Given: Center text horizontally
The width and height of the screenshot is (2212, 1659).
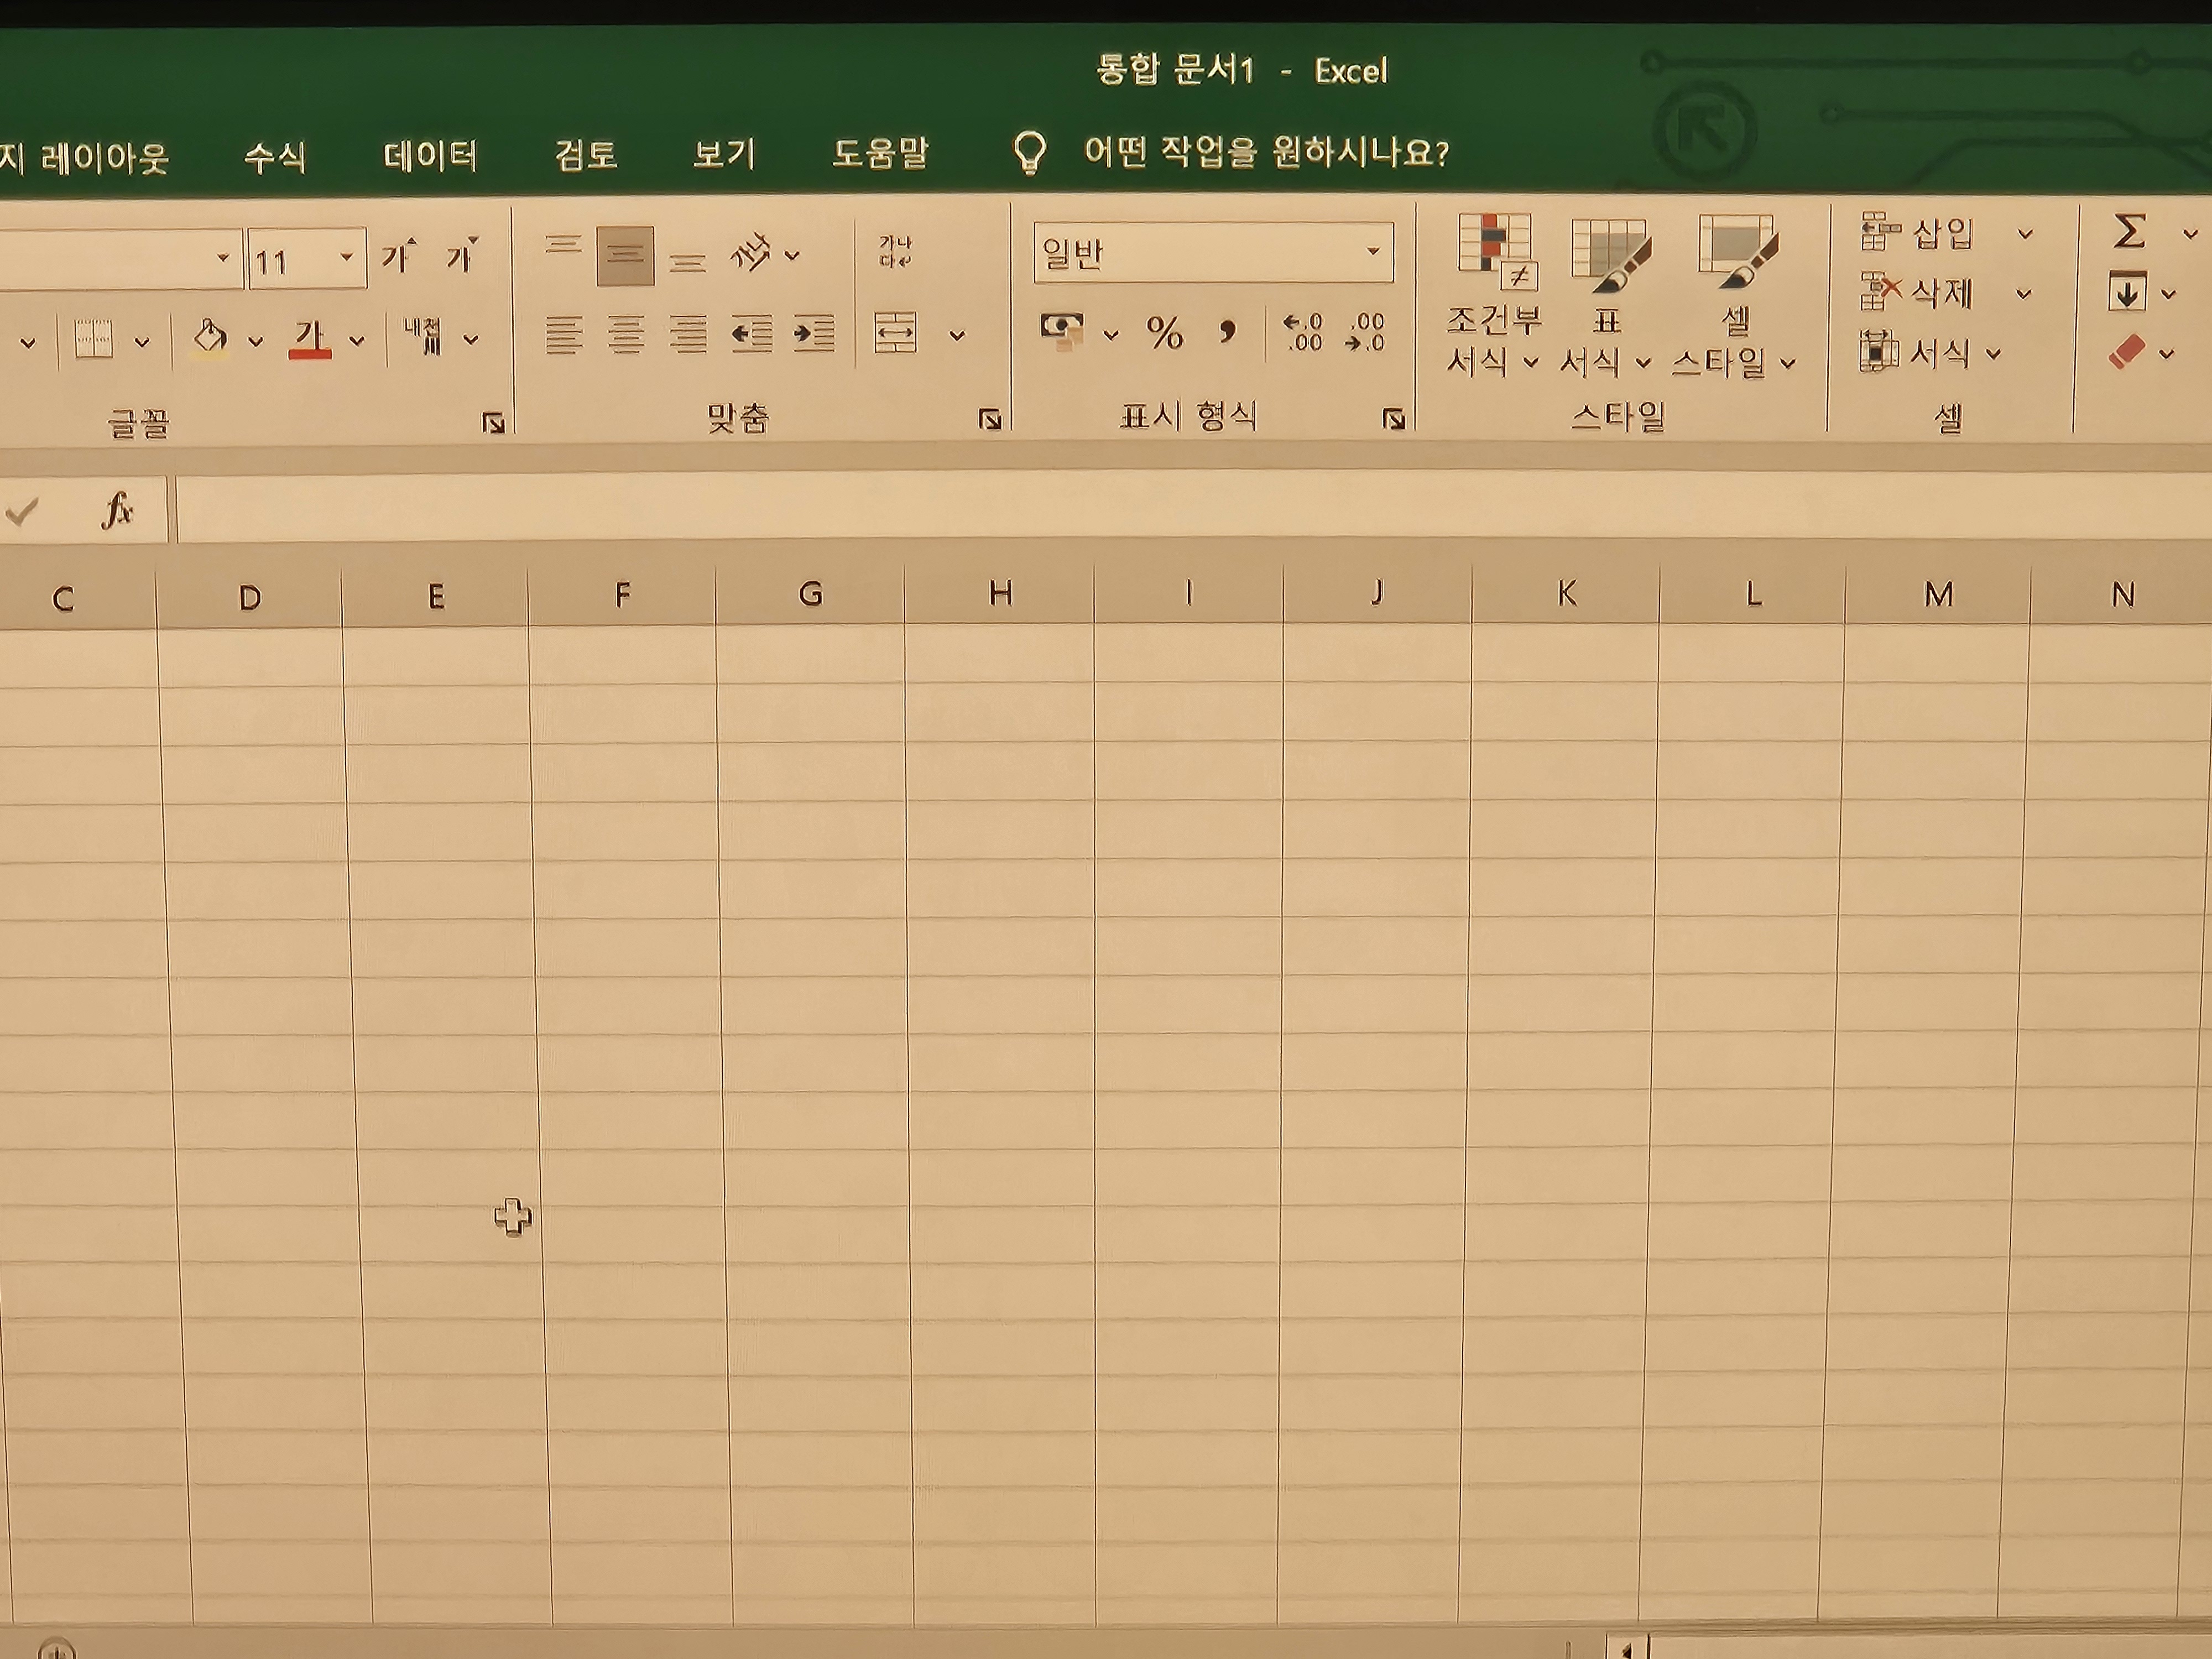Looking at the screenshot, I should coord(626,334).
